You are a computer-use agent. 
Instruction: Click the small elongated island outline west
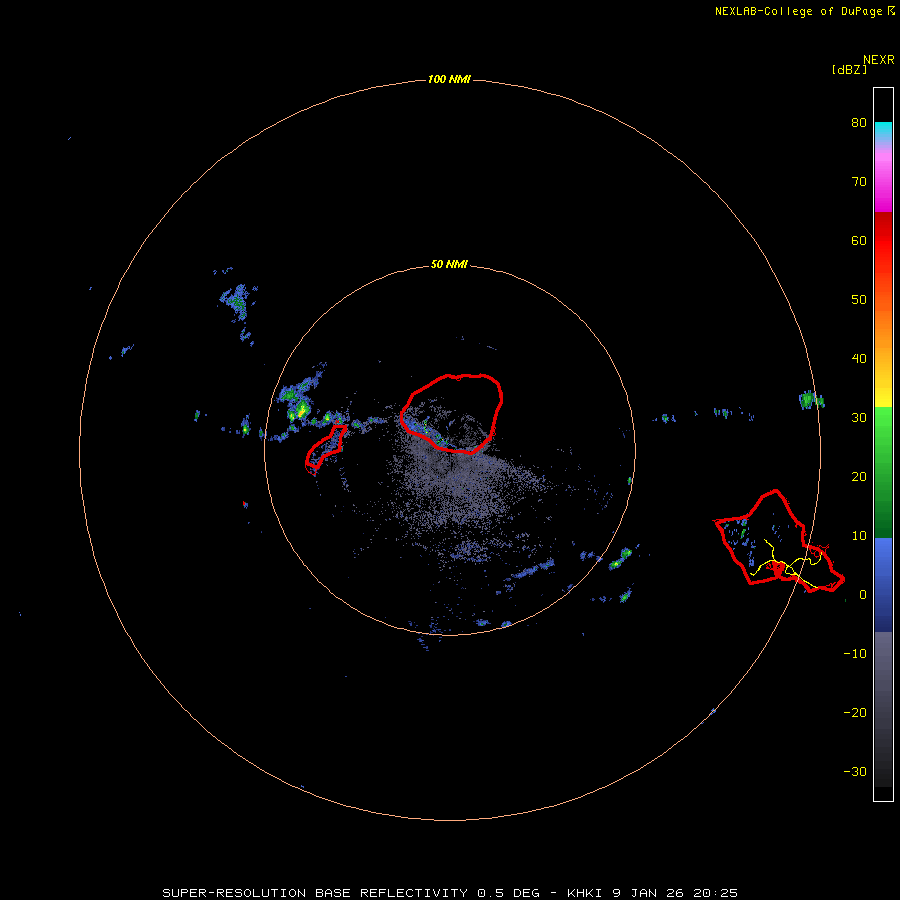coord(325,449)
